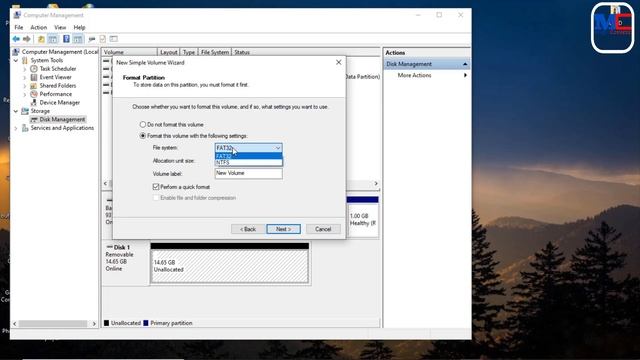The image size is (640, 360).
Task: Toggle Perform a quick format checkbox
Action: point(156,187)
